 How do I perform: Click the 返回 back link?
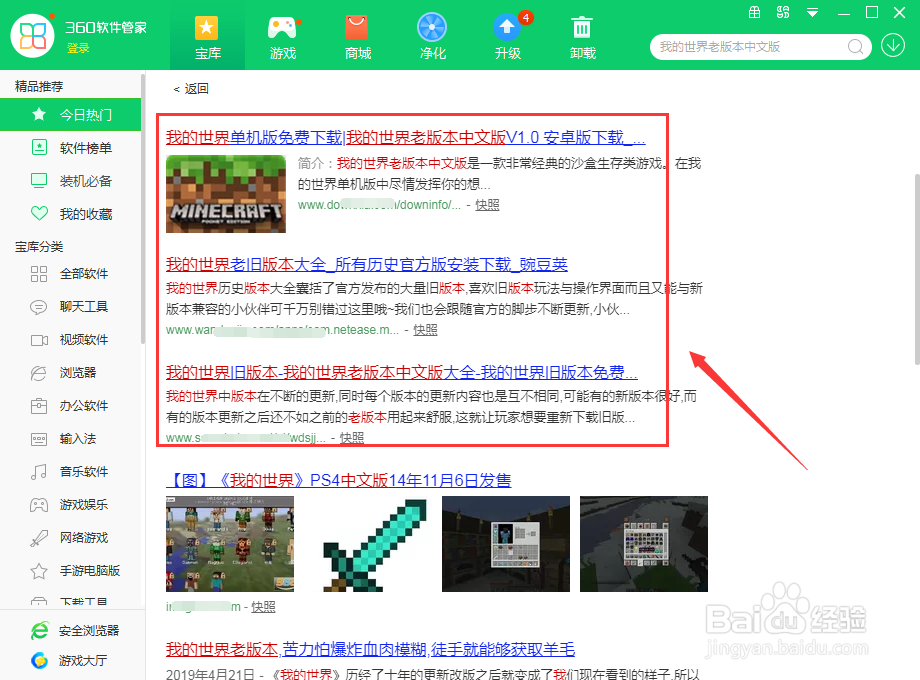[191, 89]
